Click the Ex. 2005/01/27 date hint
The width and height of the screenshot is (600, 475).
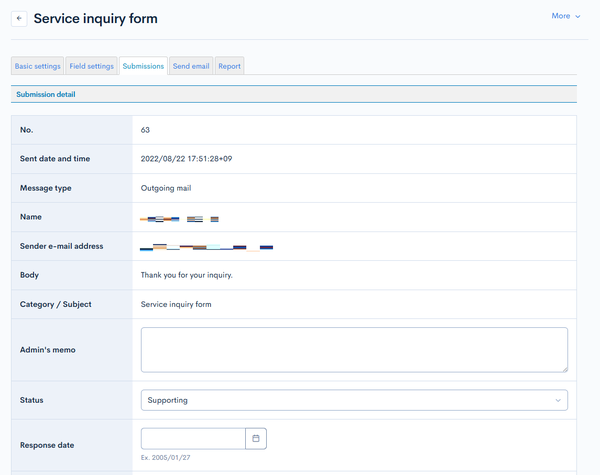tap(165, 457)
